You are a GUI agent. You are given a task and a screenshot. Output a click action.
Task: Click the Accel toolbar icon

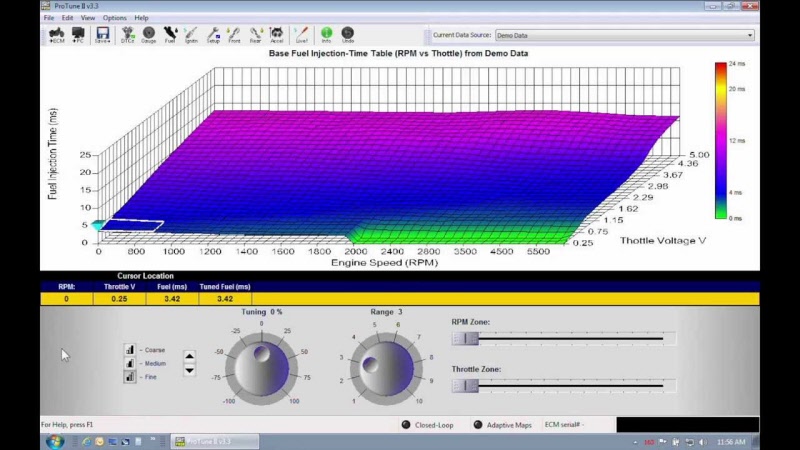coord(276,34)
